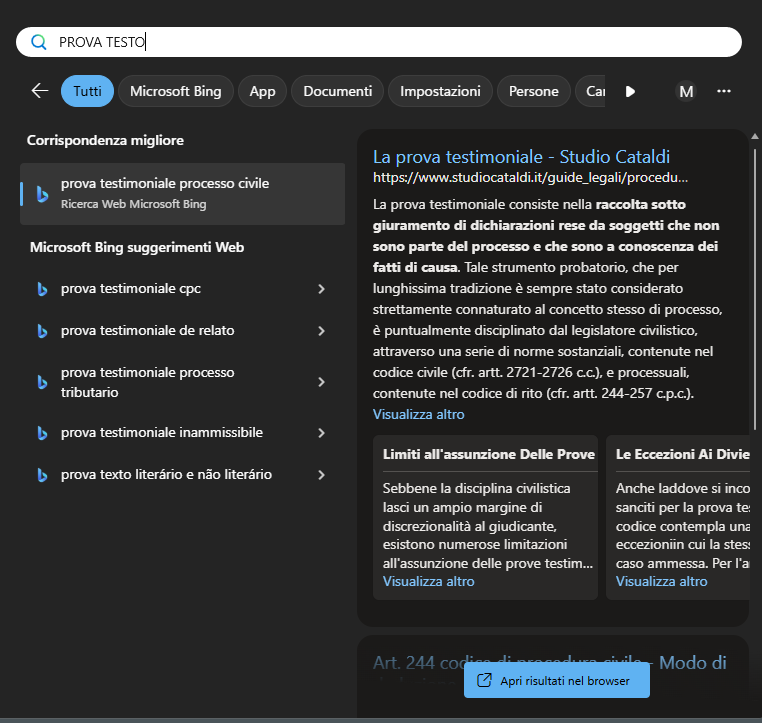Open the studiocataldi.it URL link
762x723 pixels.
(530, 178)
